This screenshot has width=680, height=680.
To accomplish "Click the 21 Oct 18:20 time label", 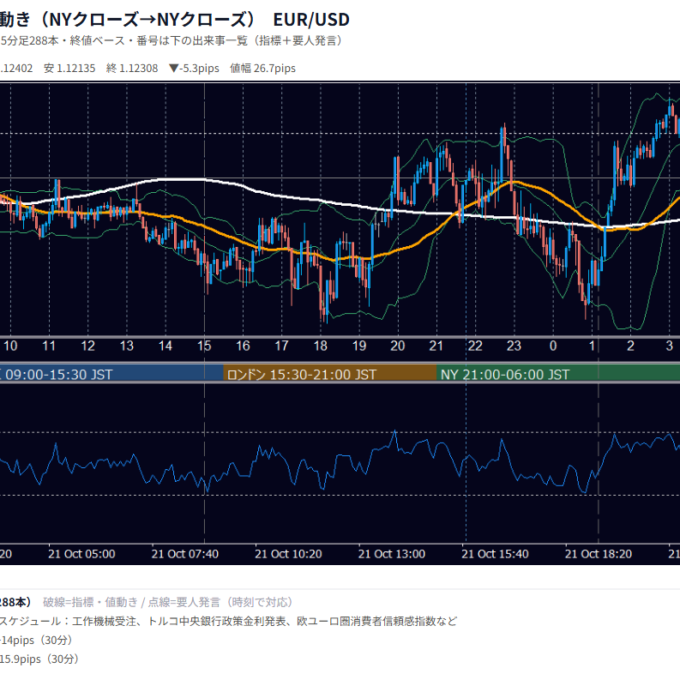I will click(598, 554).
